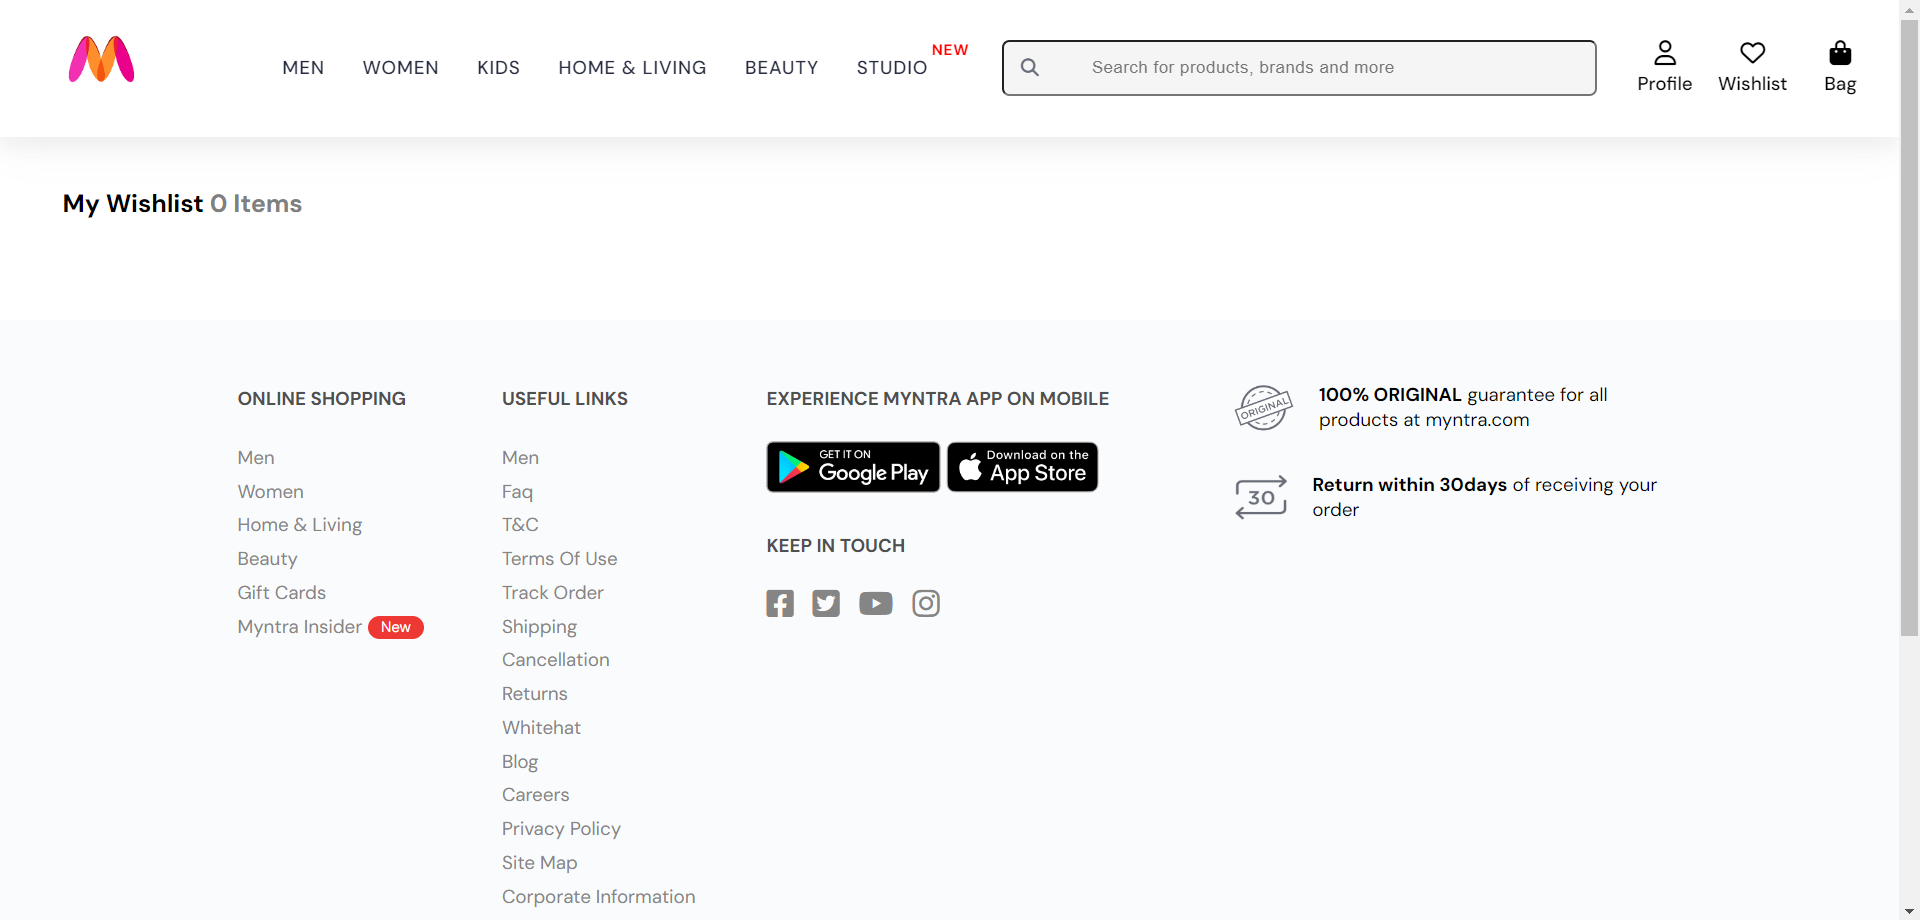Image resolution: width=1920 pixels, height=920 pixels.
Task: Open the WOMEN category menu
Action: pos(400,67)
